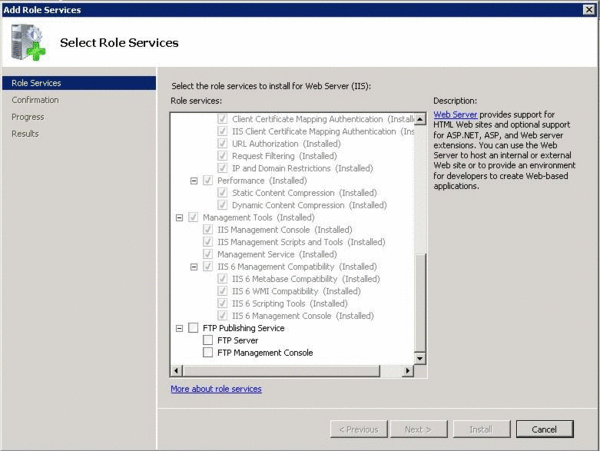Tick the FTP Publishing Service checkbox
This screenshot has height=451, width=600.
[x=193, y=328]
